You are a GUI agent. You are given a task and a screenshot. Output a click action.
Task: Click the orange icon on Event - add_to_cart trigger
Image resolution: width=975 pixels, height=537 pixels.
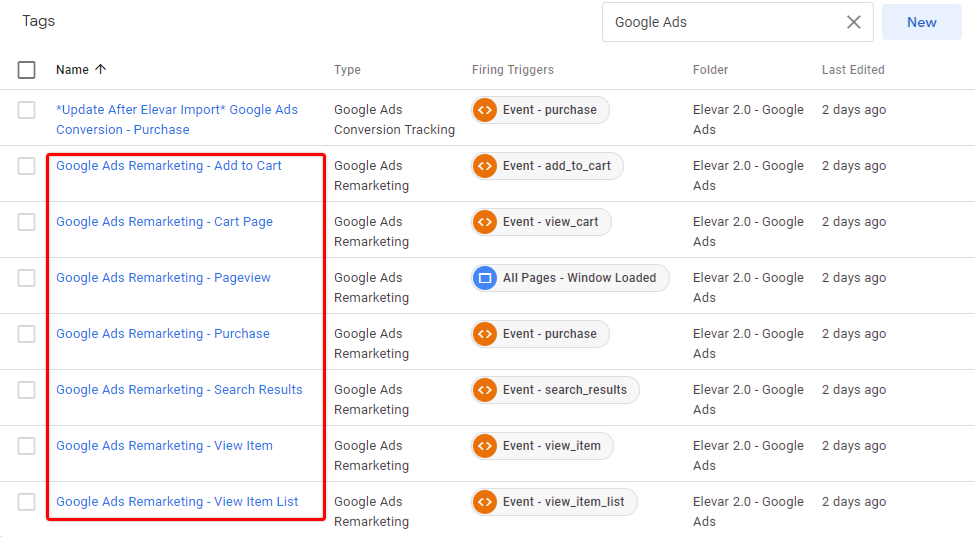coord(485,166)
